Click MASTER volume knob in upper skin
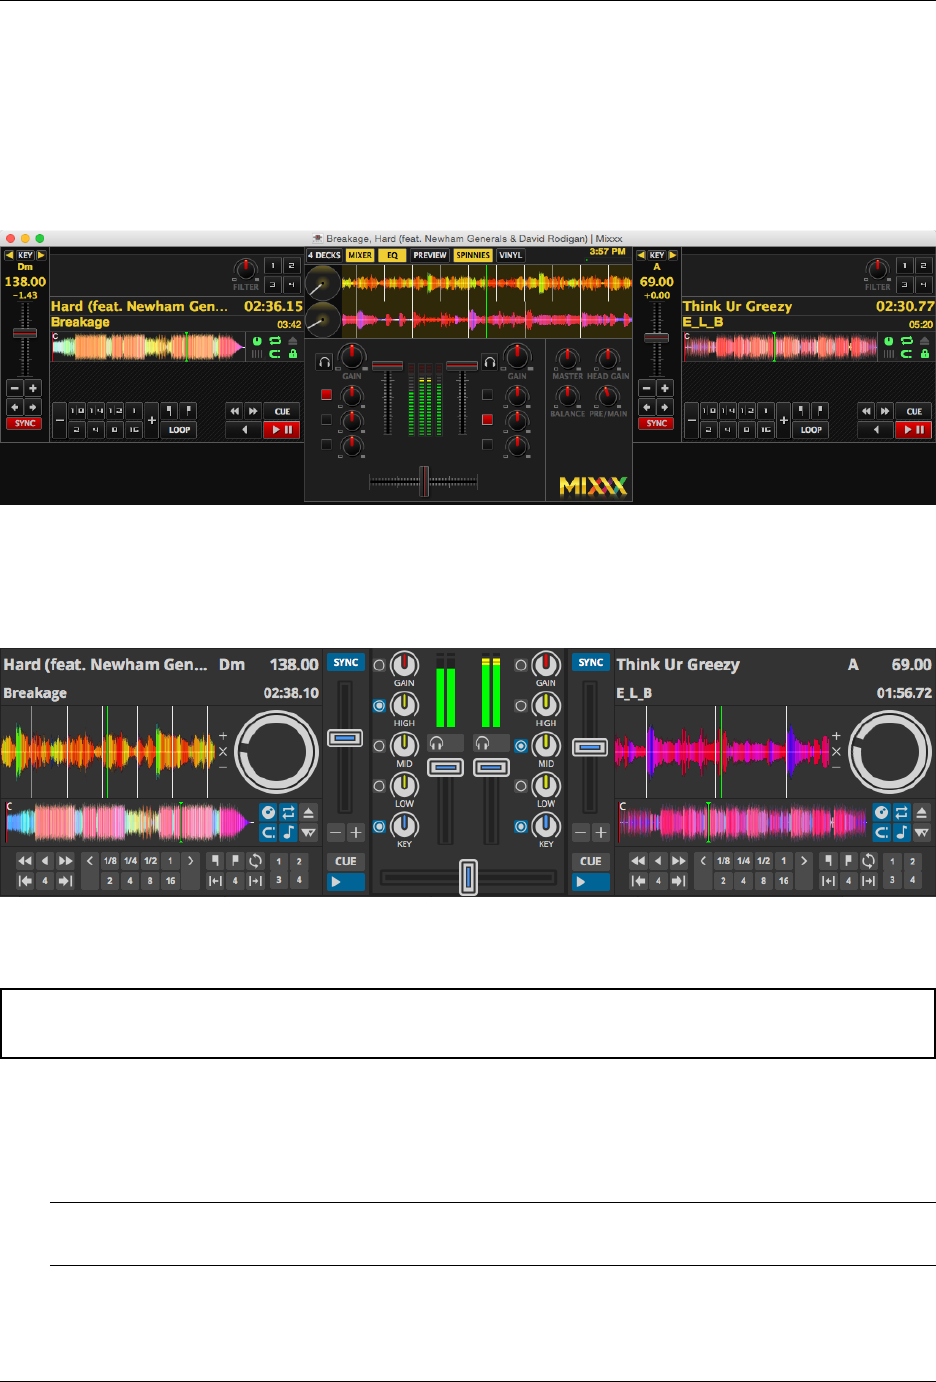This screenshot has height=1382, width=936. 567,358
